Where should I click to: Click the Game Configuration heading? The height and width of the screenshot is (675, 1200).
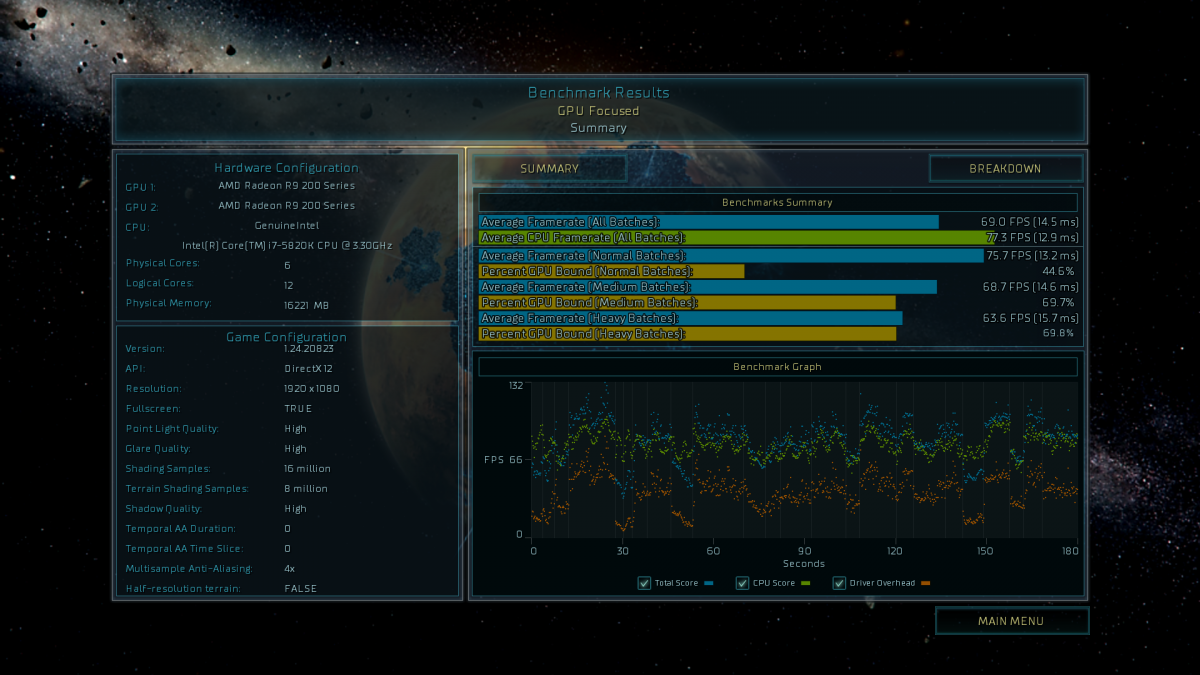(286, 337)
